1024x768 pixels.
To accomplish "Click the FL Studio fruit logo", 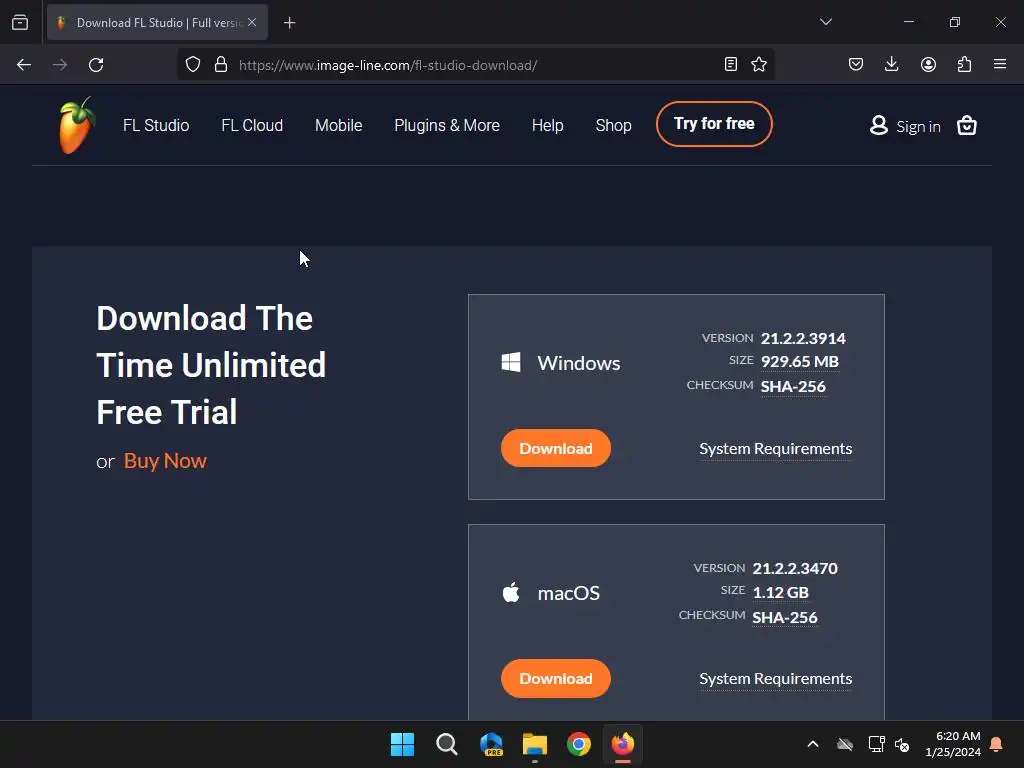I will [x=77, y=125].
